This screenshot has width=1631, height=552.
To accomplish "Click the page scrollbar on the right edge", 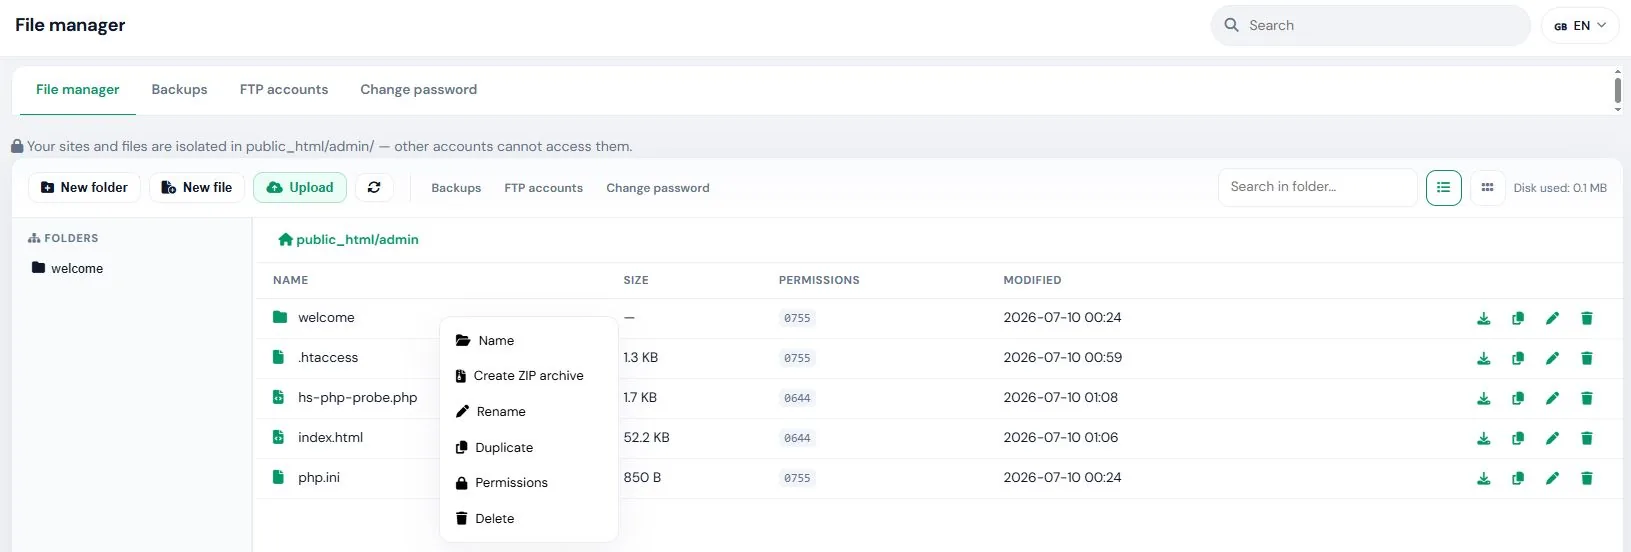I will pyautogui.click(x=1618, y=90).
